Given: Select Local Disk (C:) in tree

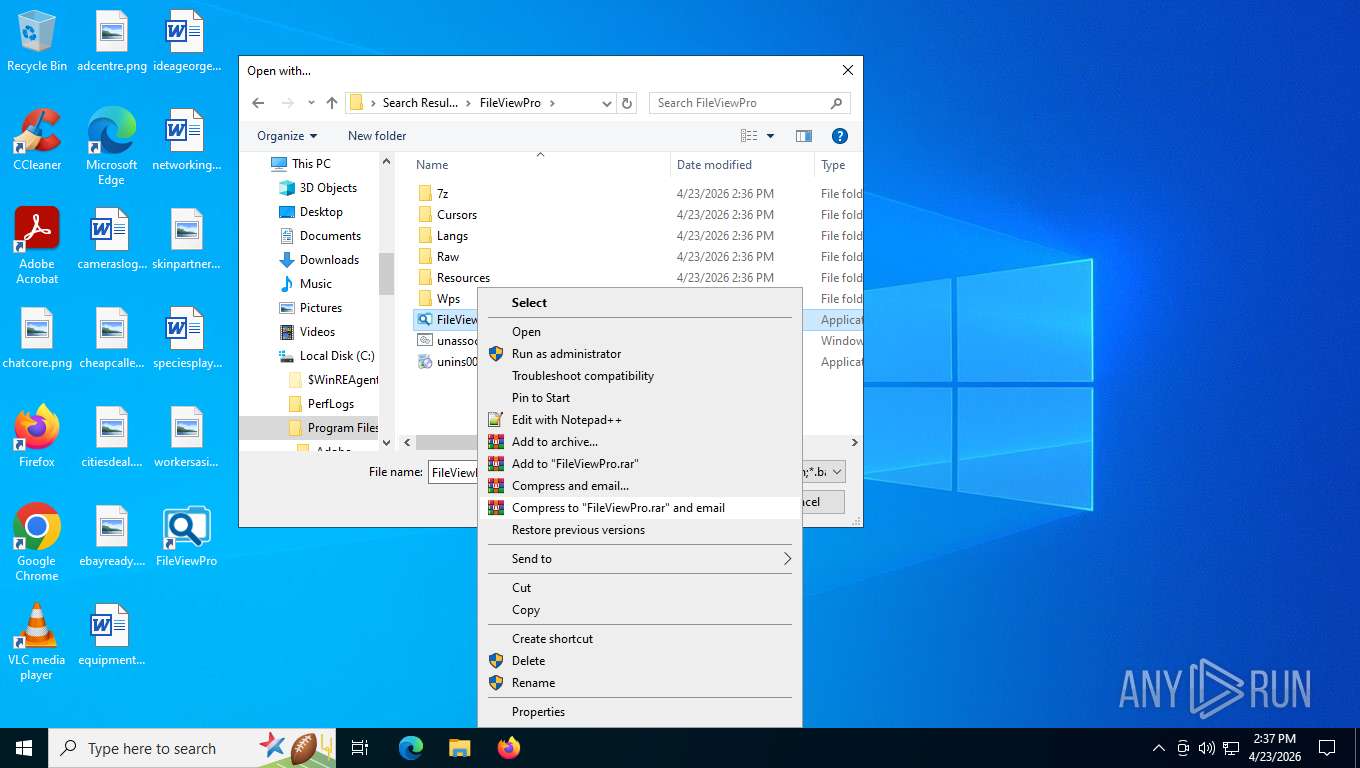Looking at the screenshot, I should [x=325, y=356].
